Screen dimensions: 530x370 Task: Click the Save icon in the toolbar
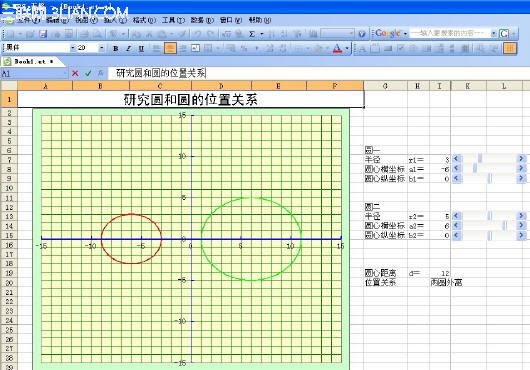click(43, 34)
